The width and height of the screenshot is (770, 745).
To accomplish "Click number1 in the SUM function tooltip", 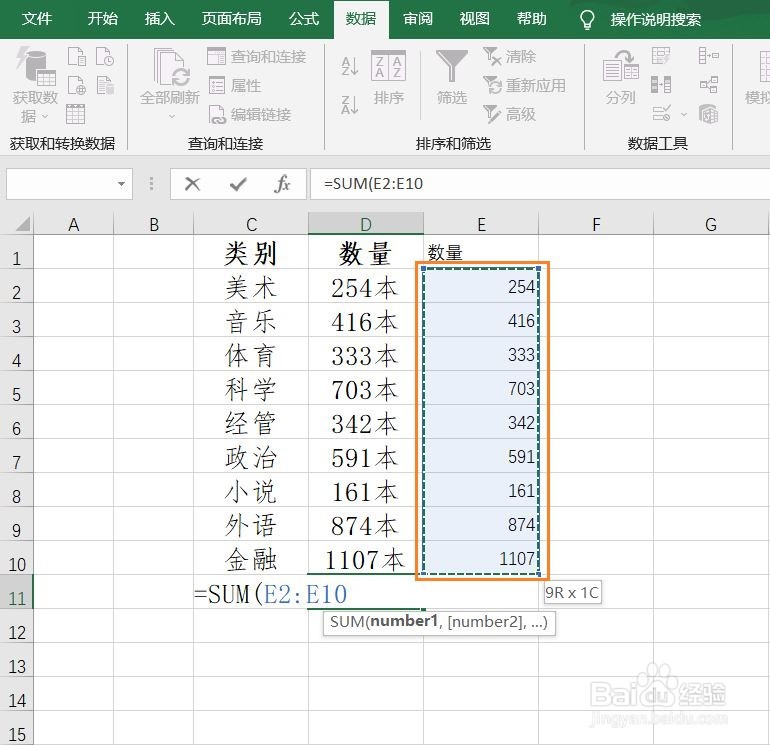I will [x=404, y=622].
